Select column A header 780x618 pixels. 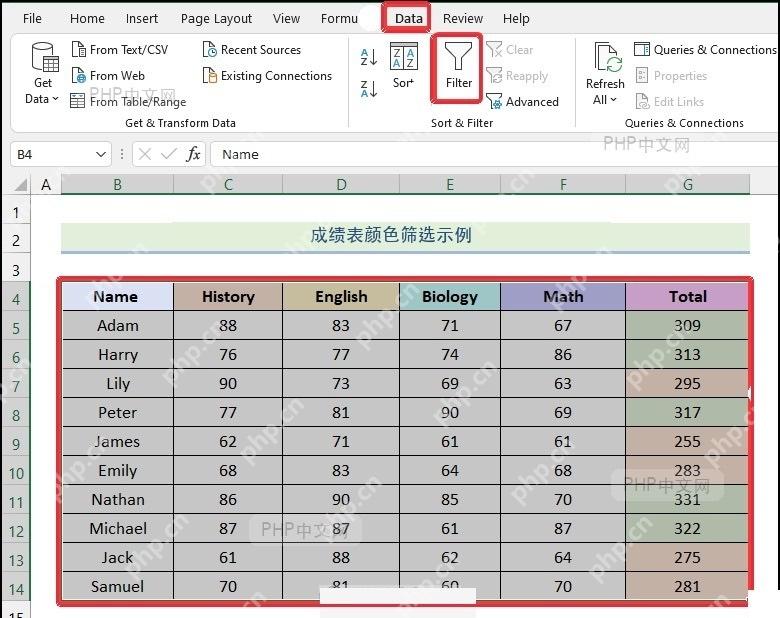46,185
